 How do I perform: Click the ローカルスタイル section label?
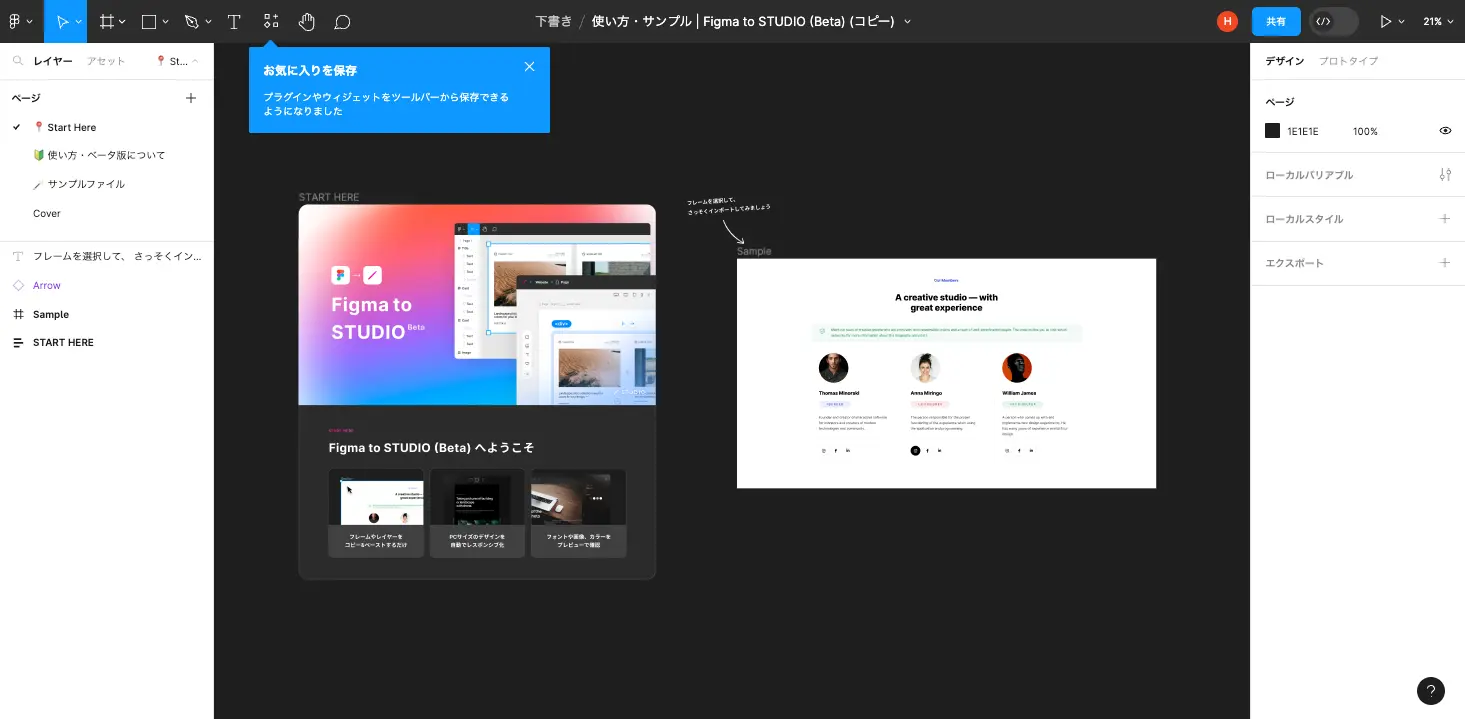1304,219
